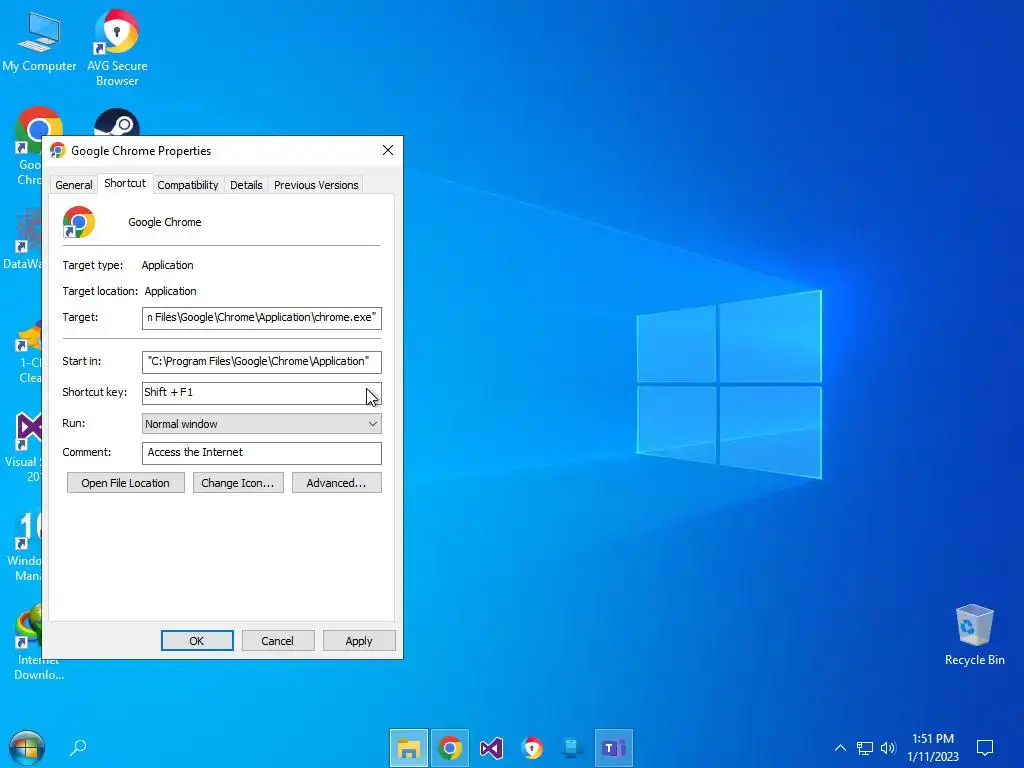
Task: Click the Target type value Application
Action: pos(167,265)
